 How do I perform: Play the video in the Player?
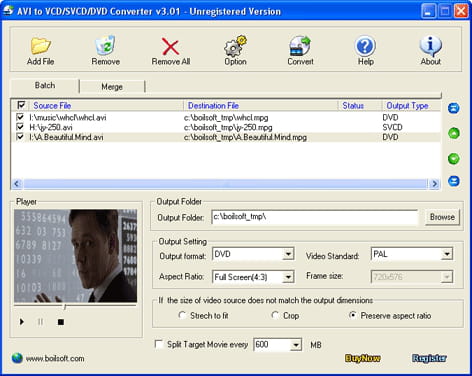tap(22, 322)
